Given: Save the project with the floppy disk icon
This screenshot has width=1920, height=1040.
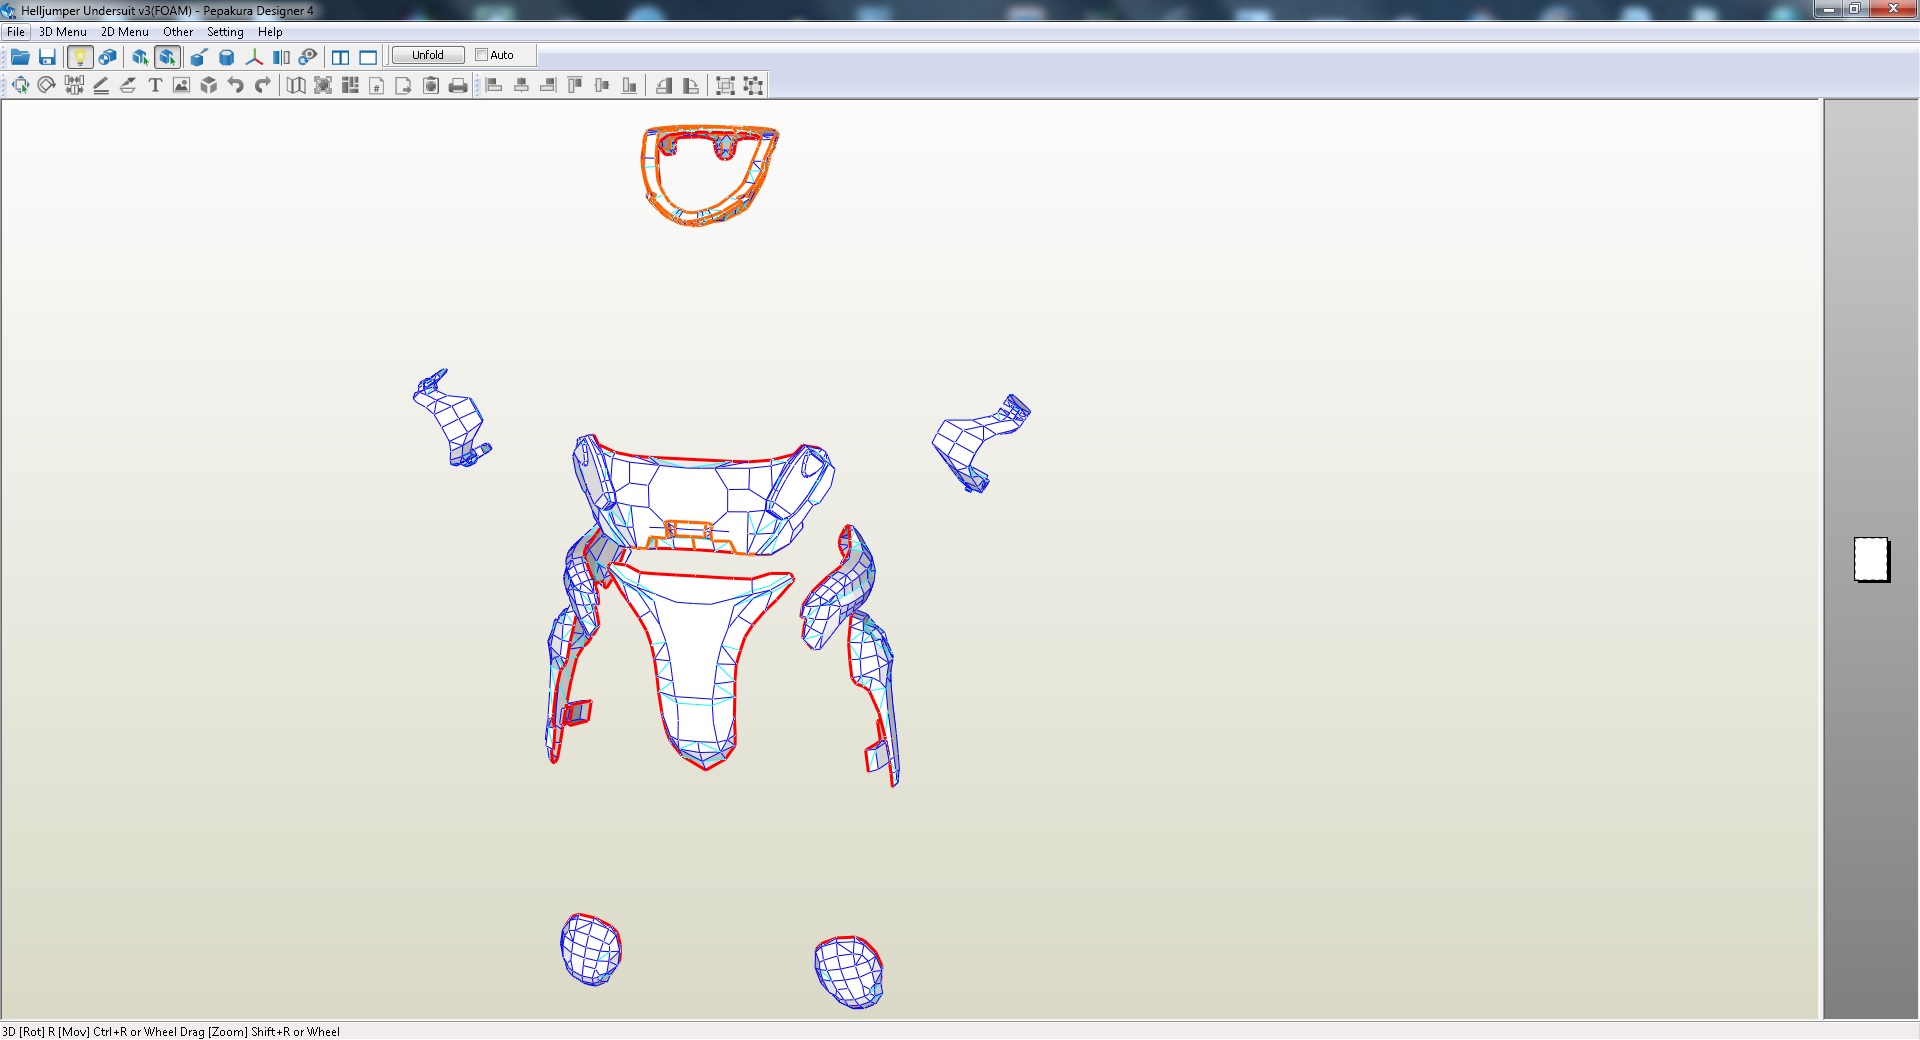Looking at the screenshot, I should [x=47, y=57].
